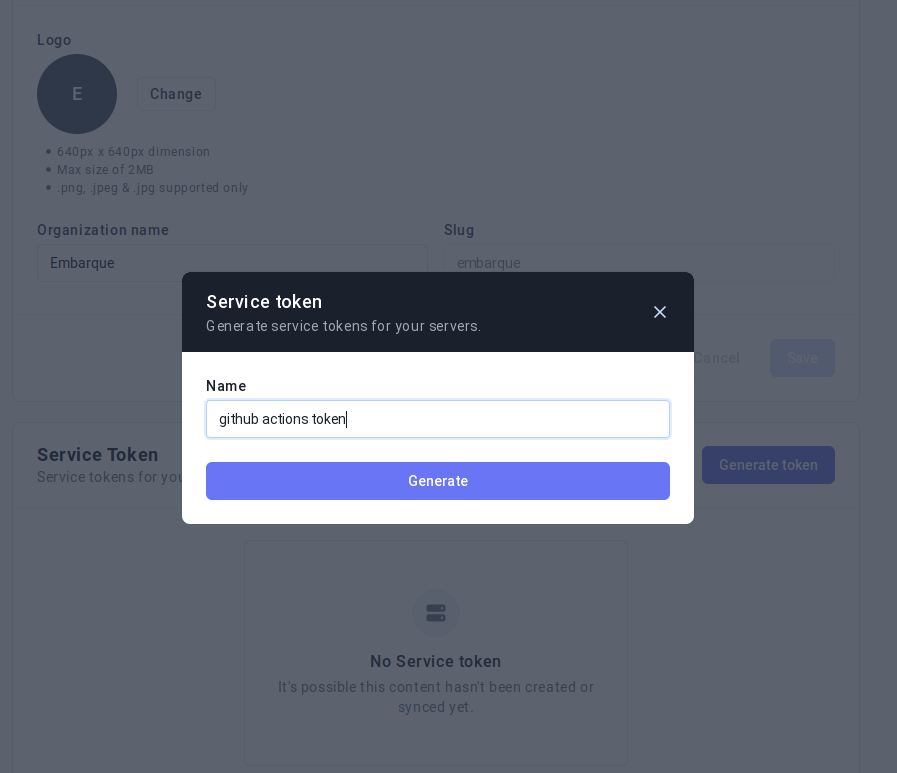Image resolution: width=897 pixels, height=773 pixels.
Task: Click the server icon above No Service token
Action: 436,613
